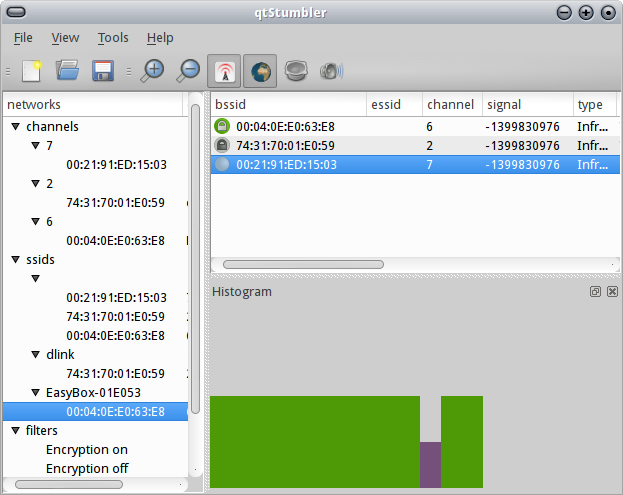Collapse the EasyBox-01E053 node

[x=35, y=393]
